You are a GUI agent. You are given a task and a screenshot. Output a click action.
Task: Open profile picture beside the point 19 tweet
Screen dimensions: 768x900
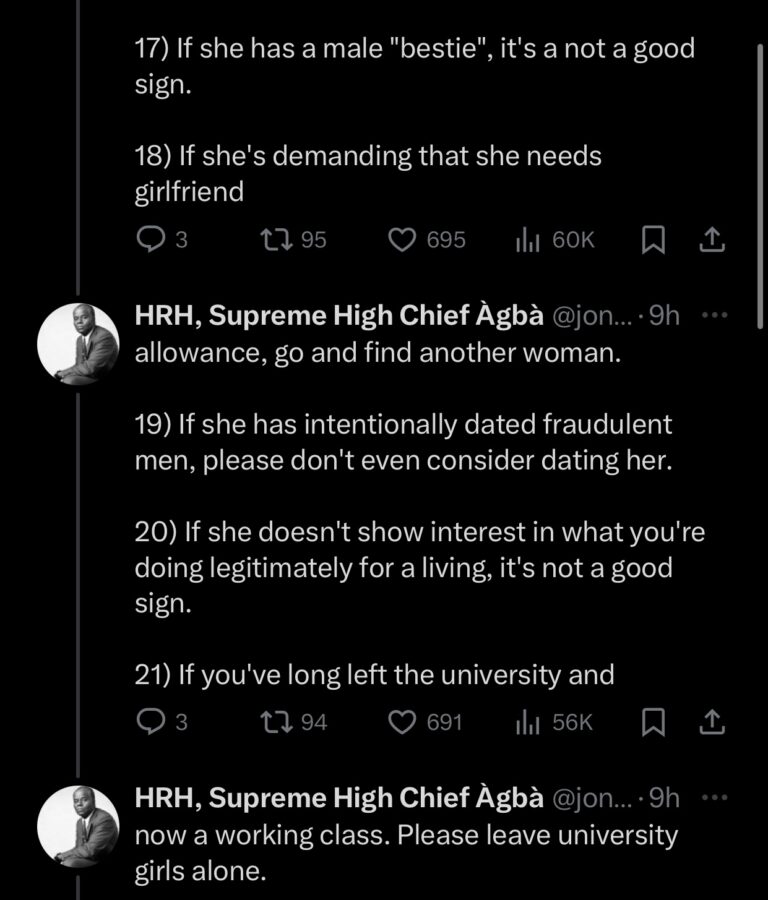click(78, 344)
